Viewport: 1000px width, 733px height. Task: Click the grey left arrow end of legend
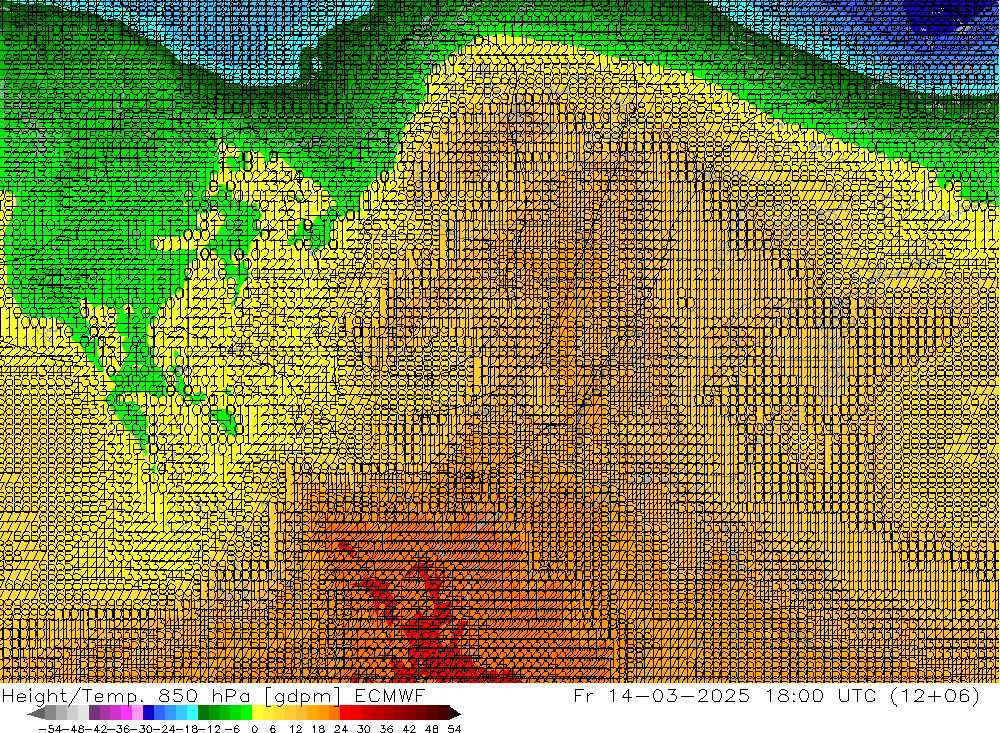tap(37, 713)
